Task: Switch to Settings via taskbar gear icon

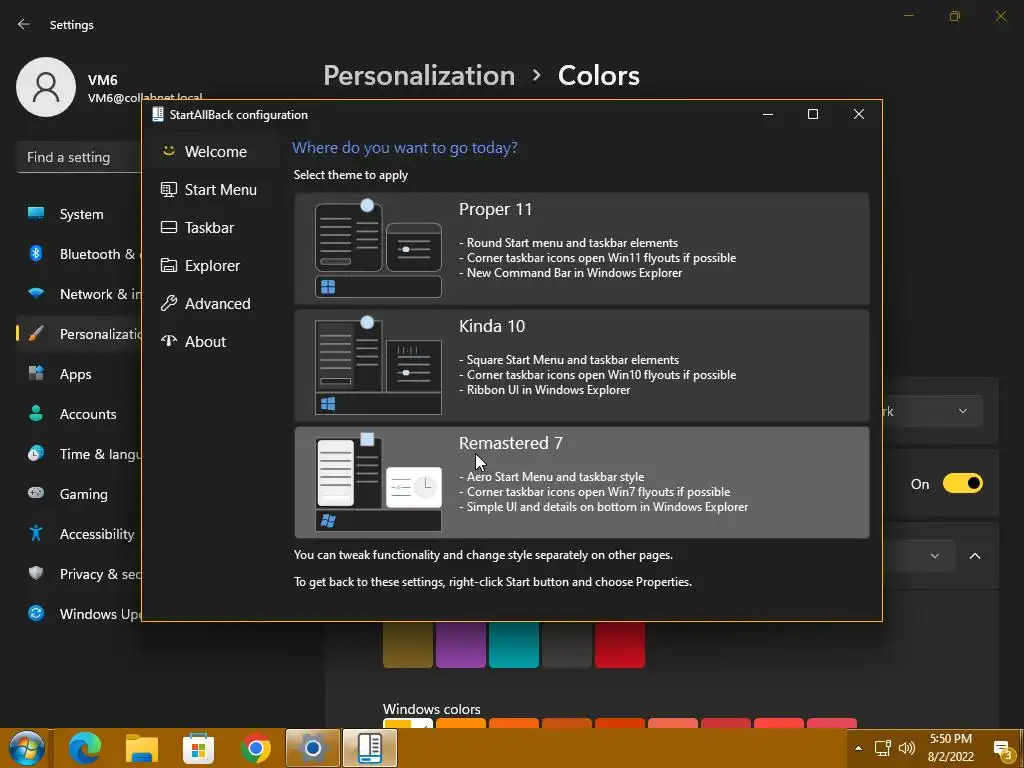Action: pyautogui.click(x=312, y=748)
